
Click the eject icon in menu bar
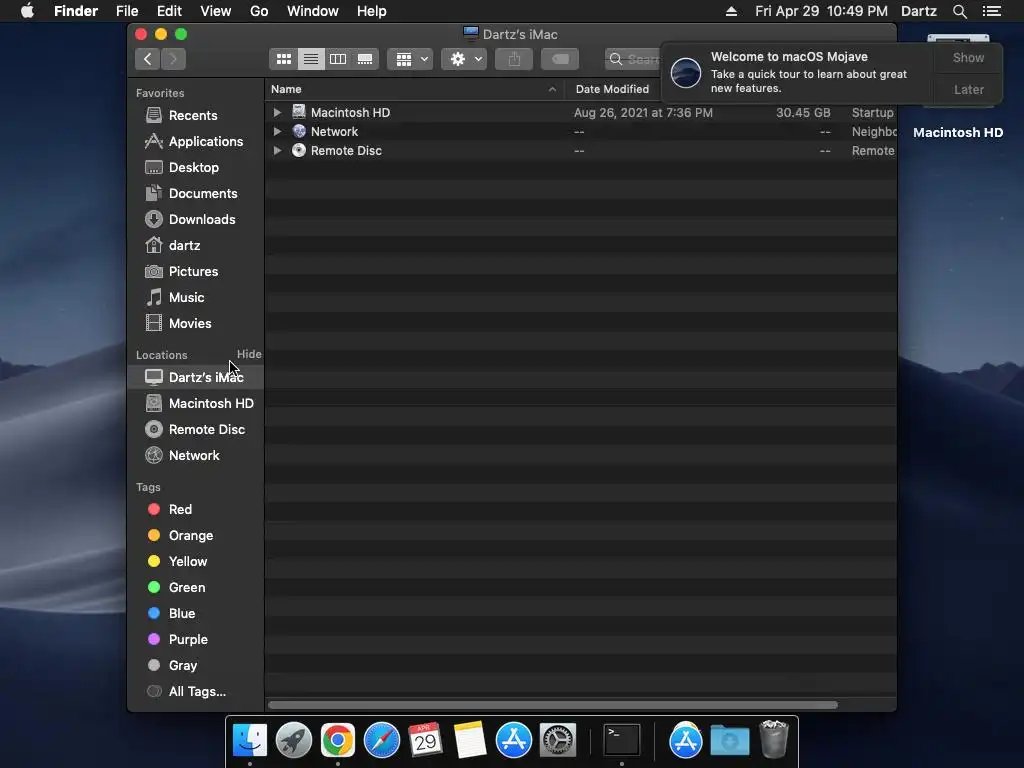coord(731,11)
